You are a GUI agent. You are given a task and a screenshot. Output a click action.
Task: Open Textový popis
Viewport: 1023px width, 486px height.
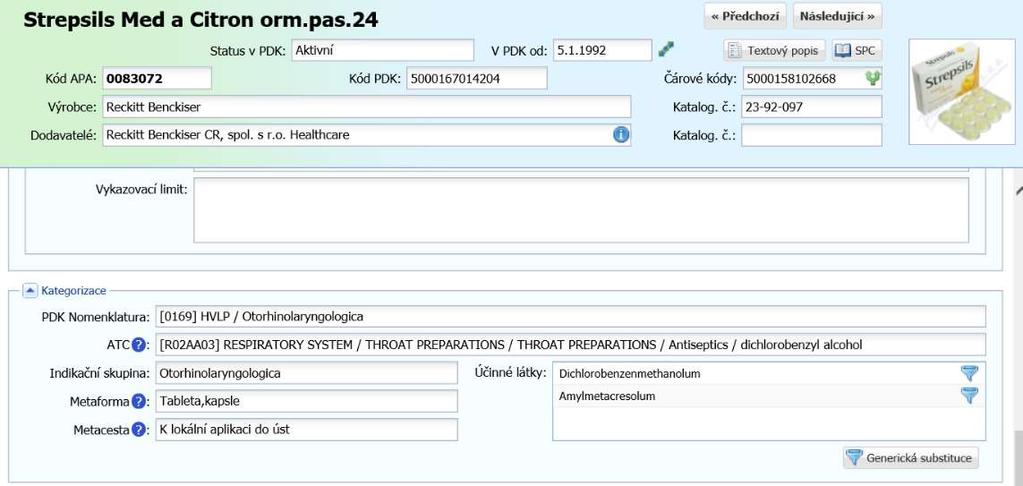[x=774, y=50]
